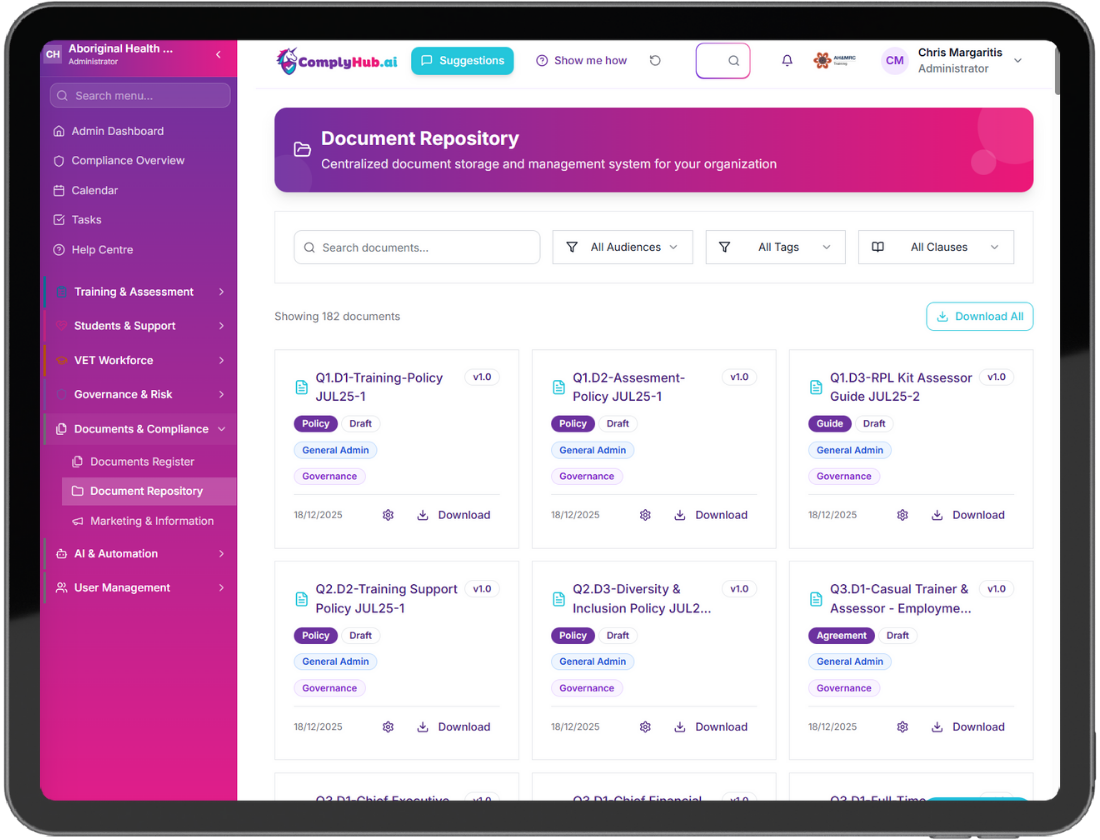Image resolution: width=1100 pixels, height=840 pixels.
Task: Click document icon of Q1.D2-Assesment-Policy
Action: pos(559,387)
